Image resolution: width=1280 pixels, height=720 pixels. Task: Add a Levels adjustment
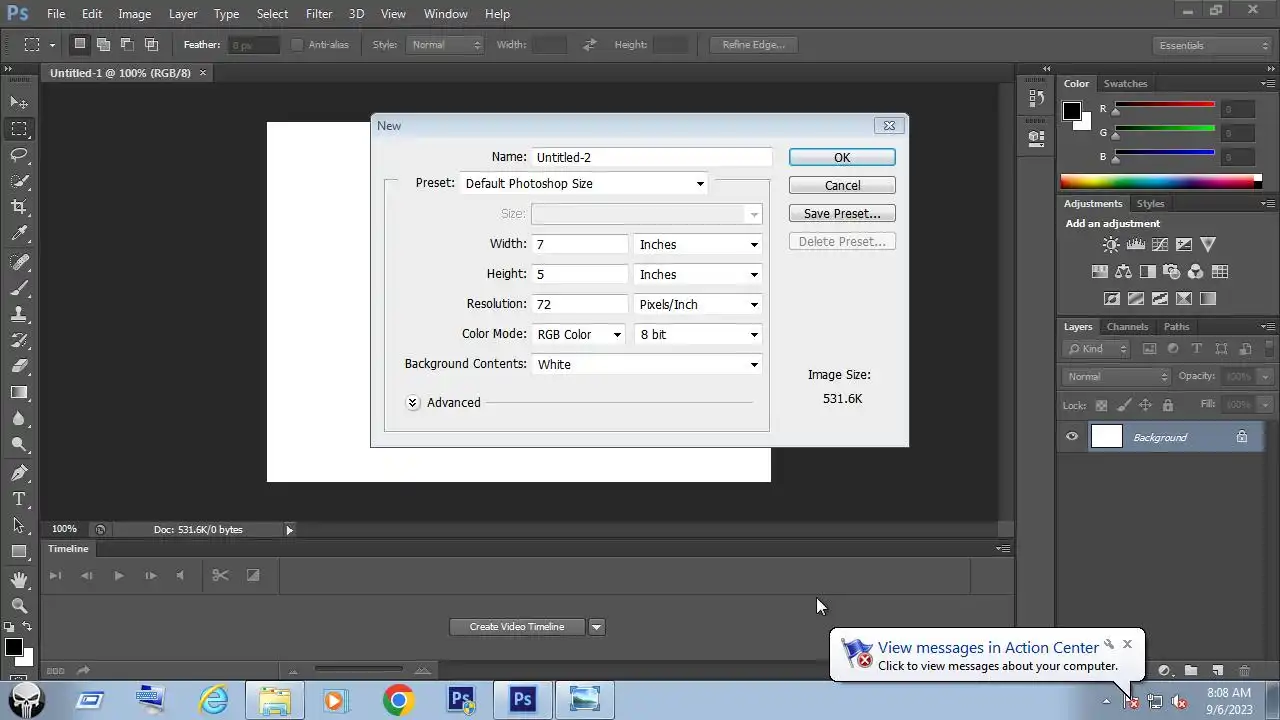(1135, 244)
